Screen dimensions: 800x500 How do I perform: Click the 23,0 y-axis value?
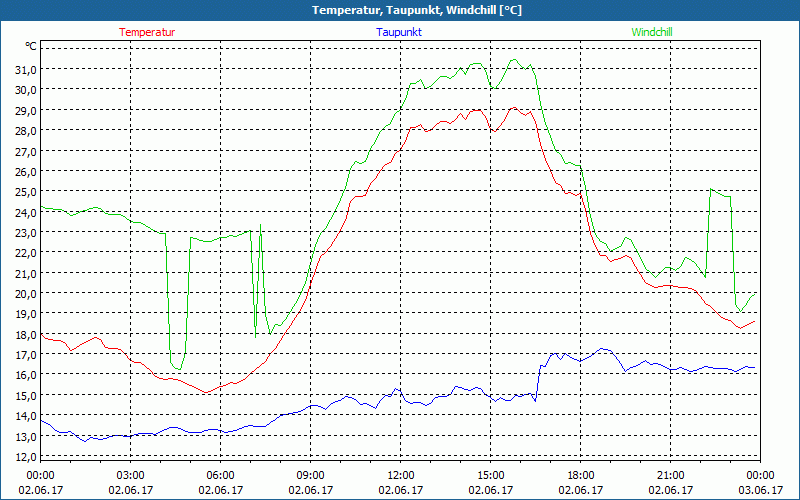coord(26,233)
